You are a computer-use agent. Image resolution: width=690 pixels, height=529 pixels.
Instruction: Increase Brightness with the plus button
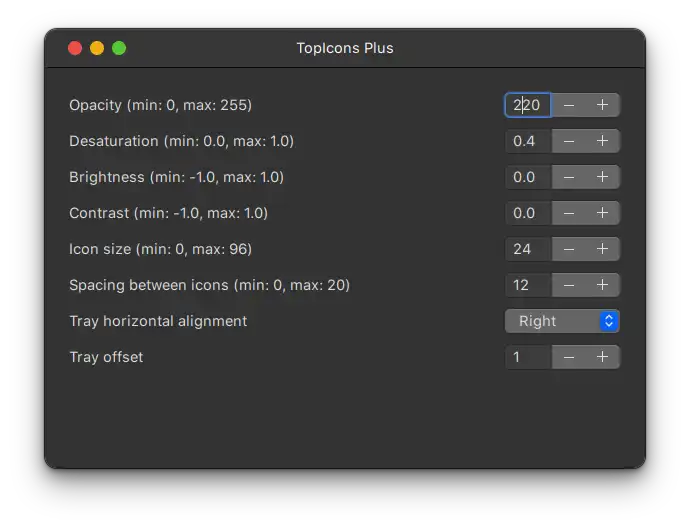[602, 177]
